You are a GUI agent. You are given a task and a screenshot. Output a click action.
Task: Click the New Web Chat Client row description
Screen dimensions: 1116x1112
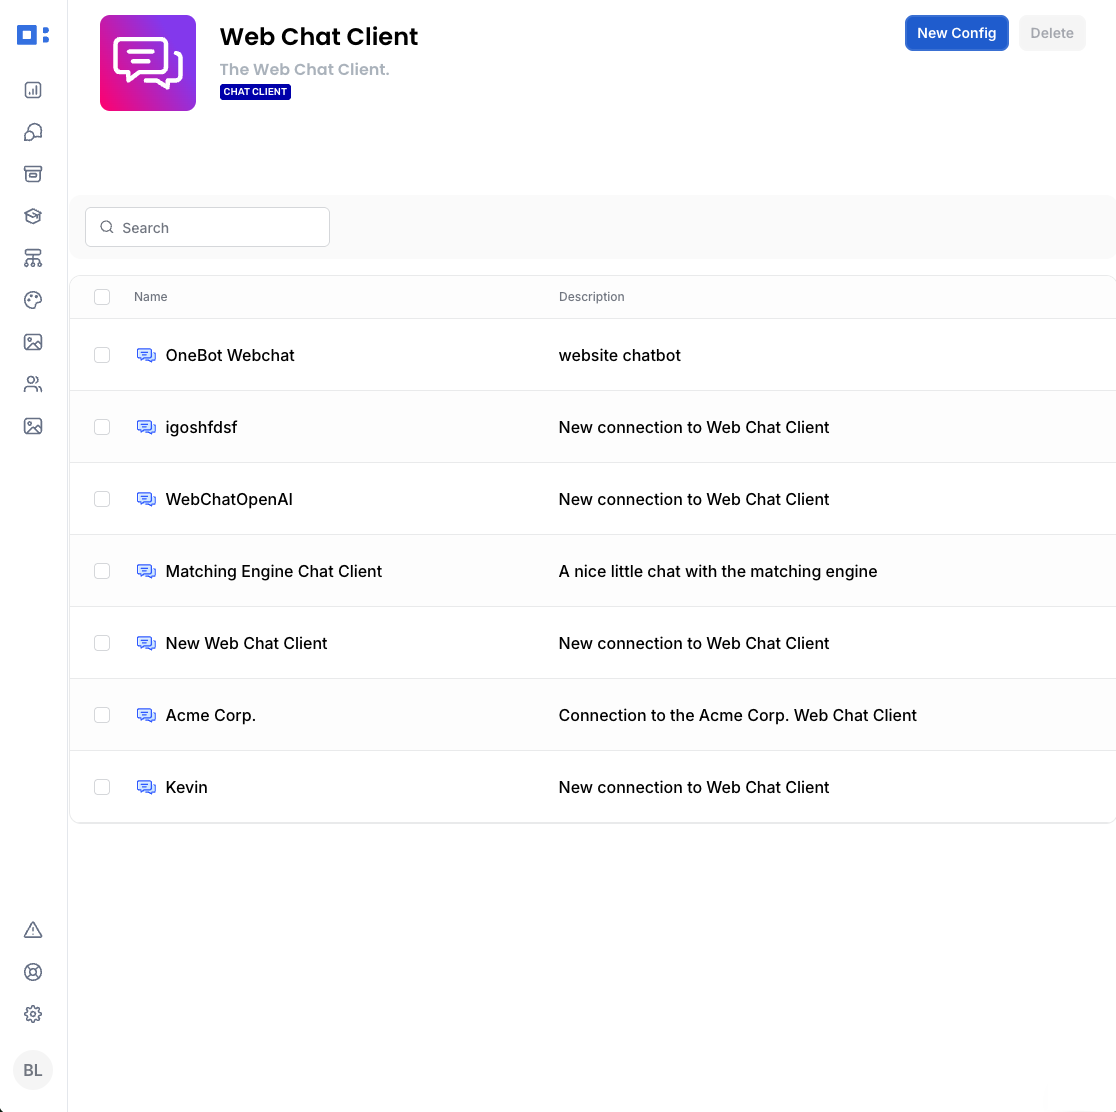694,643
